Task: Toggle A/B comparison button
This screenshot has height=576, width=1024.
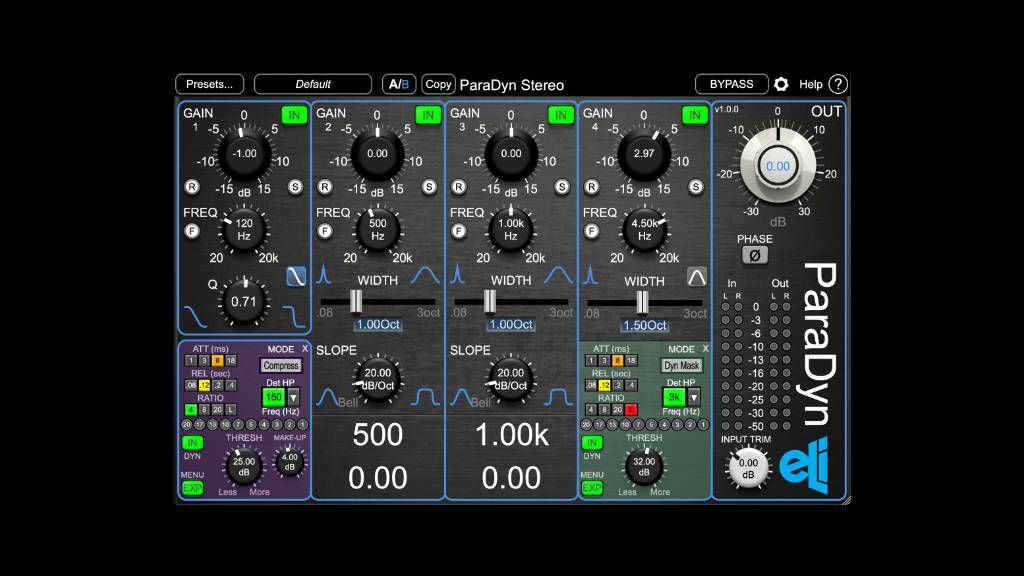Action: pos(399,84)
